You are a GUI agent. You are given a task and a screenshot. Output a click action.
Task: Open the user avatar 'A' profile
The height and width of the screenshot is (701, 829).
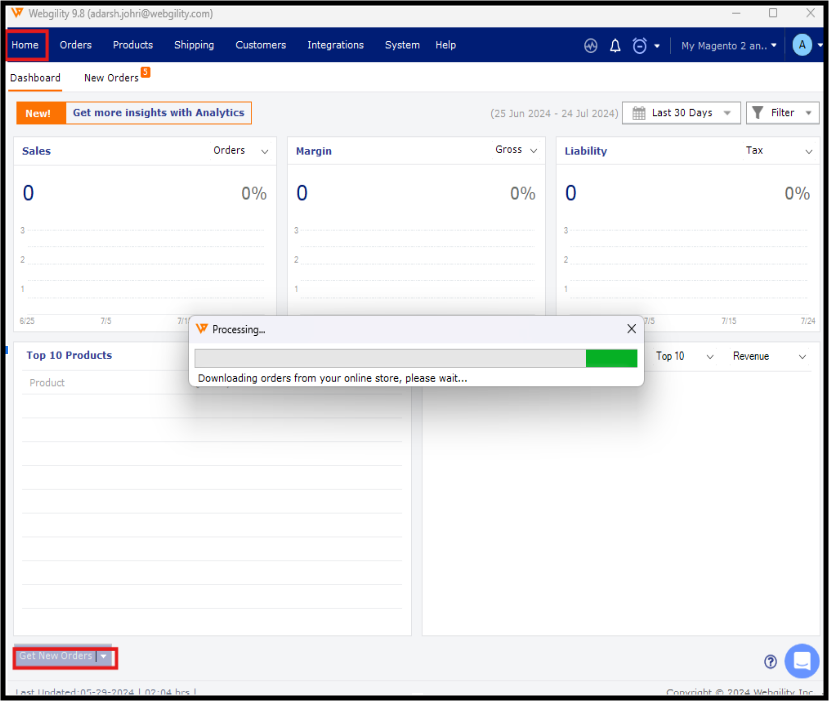(802, 45)
